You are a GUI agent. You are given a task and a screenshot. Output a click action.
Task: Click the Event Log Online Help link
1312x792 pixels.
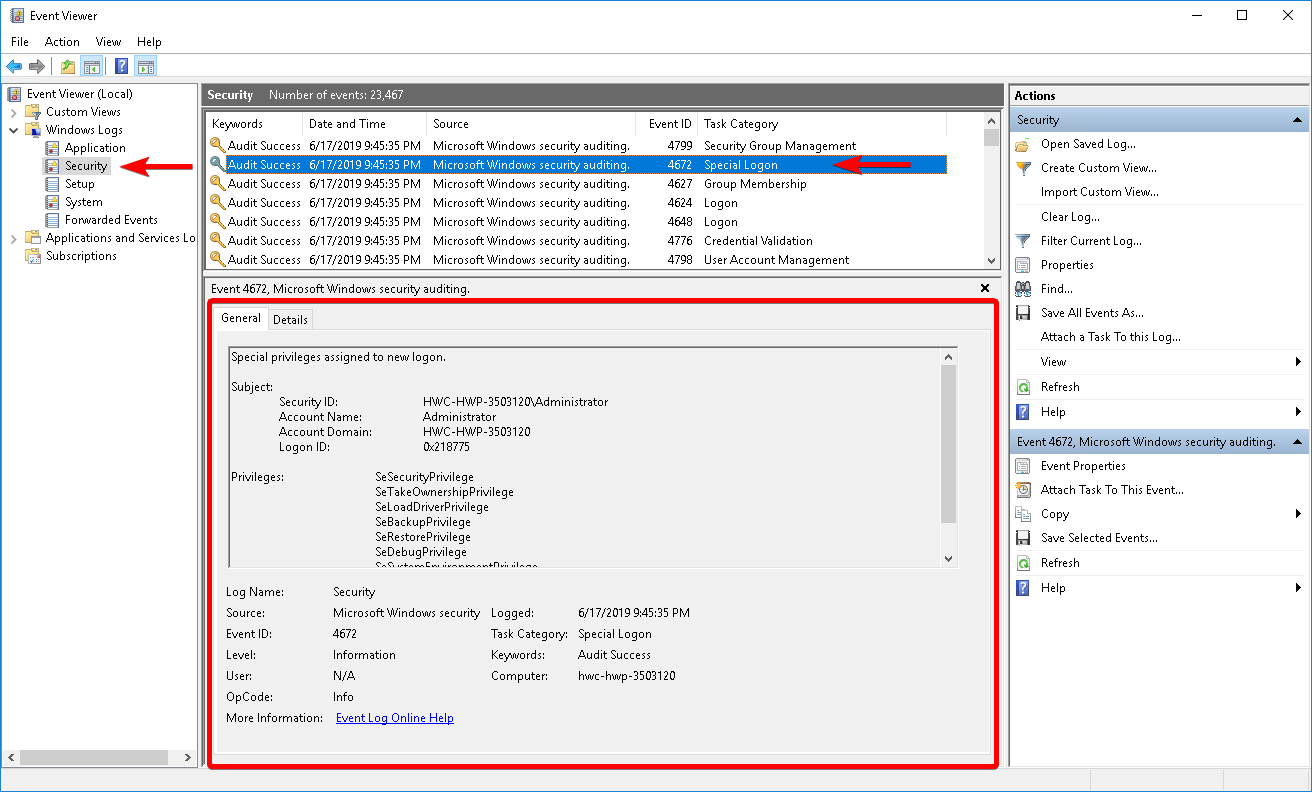(394, 717)
